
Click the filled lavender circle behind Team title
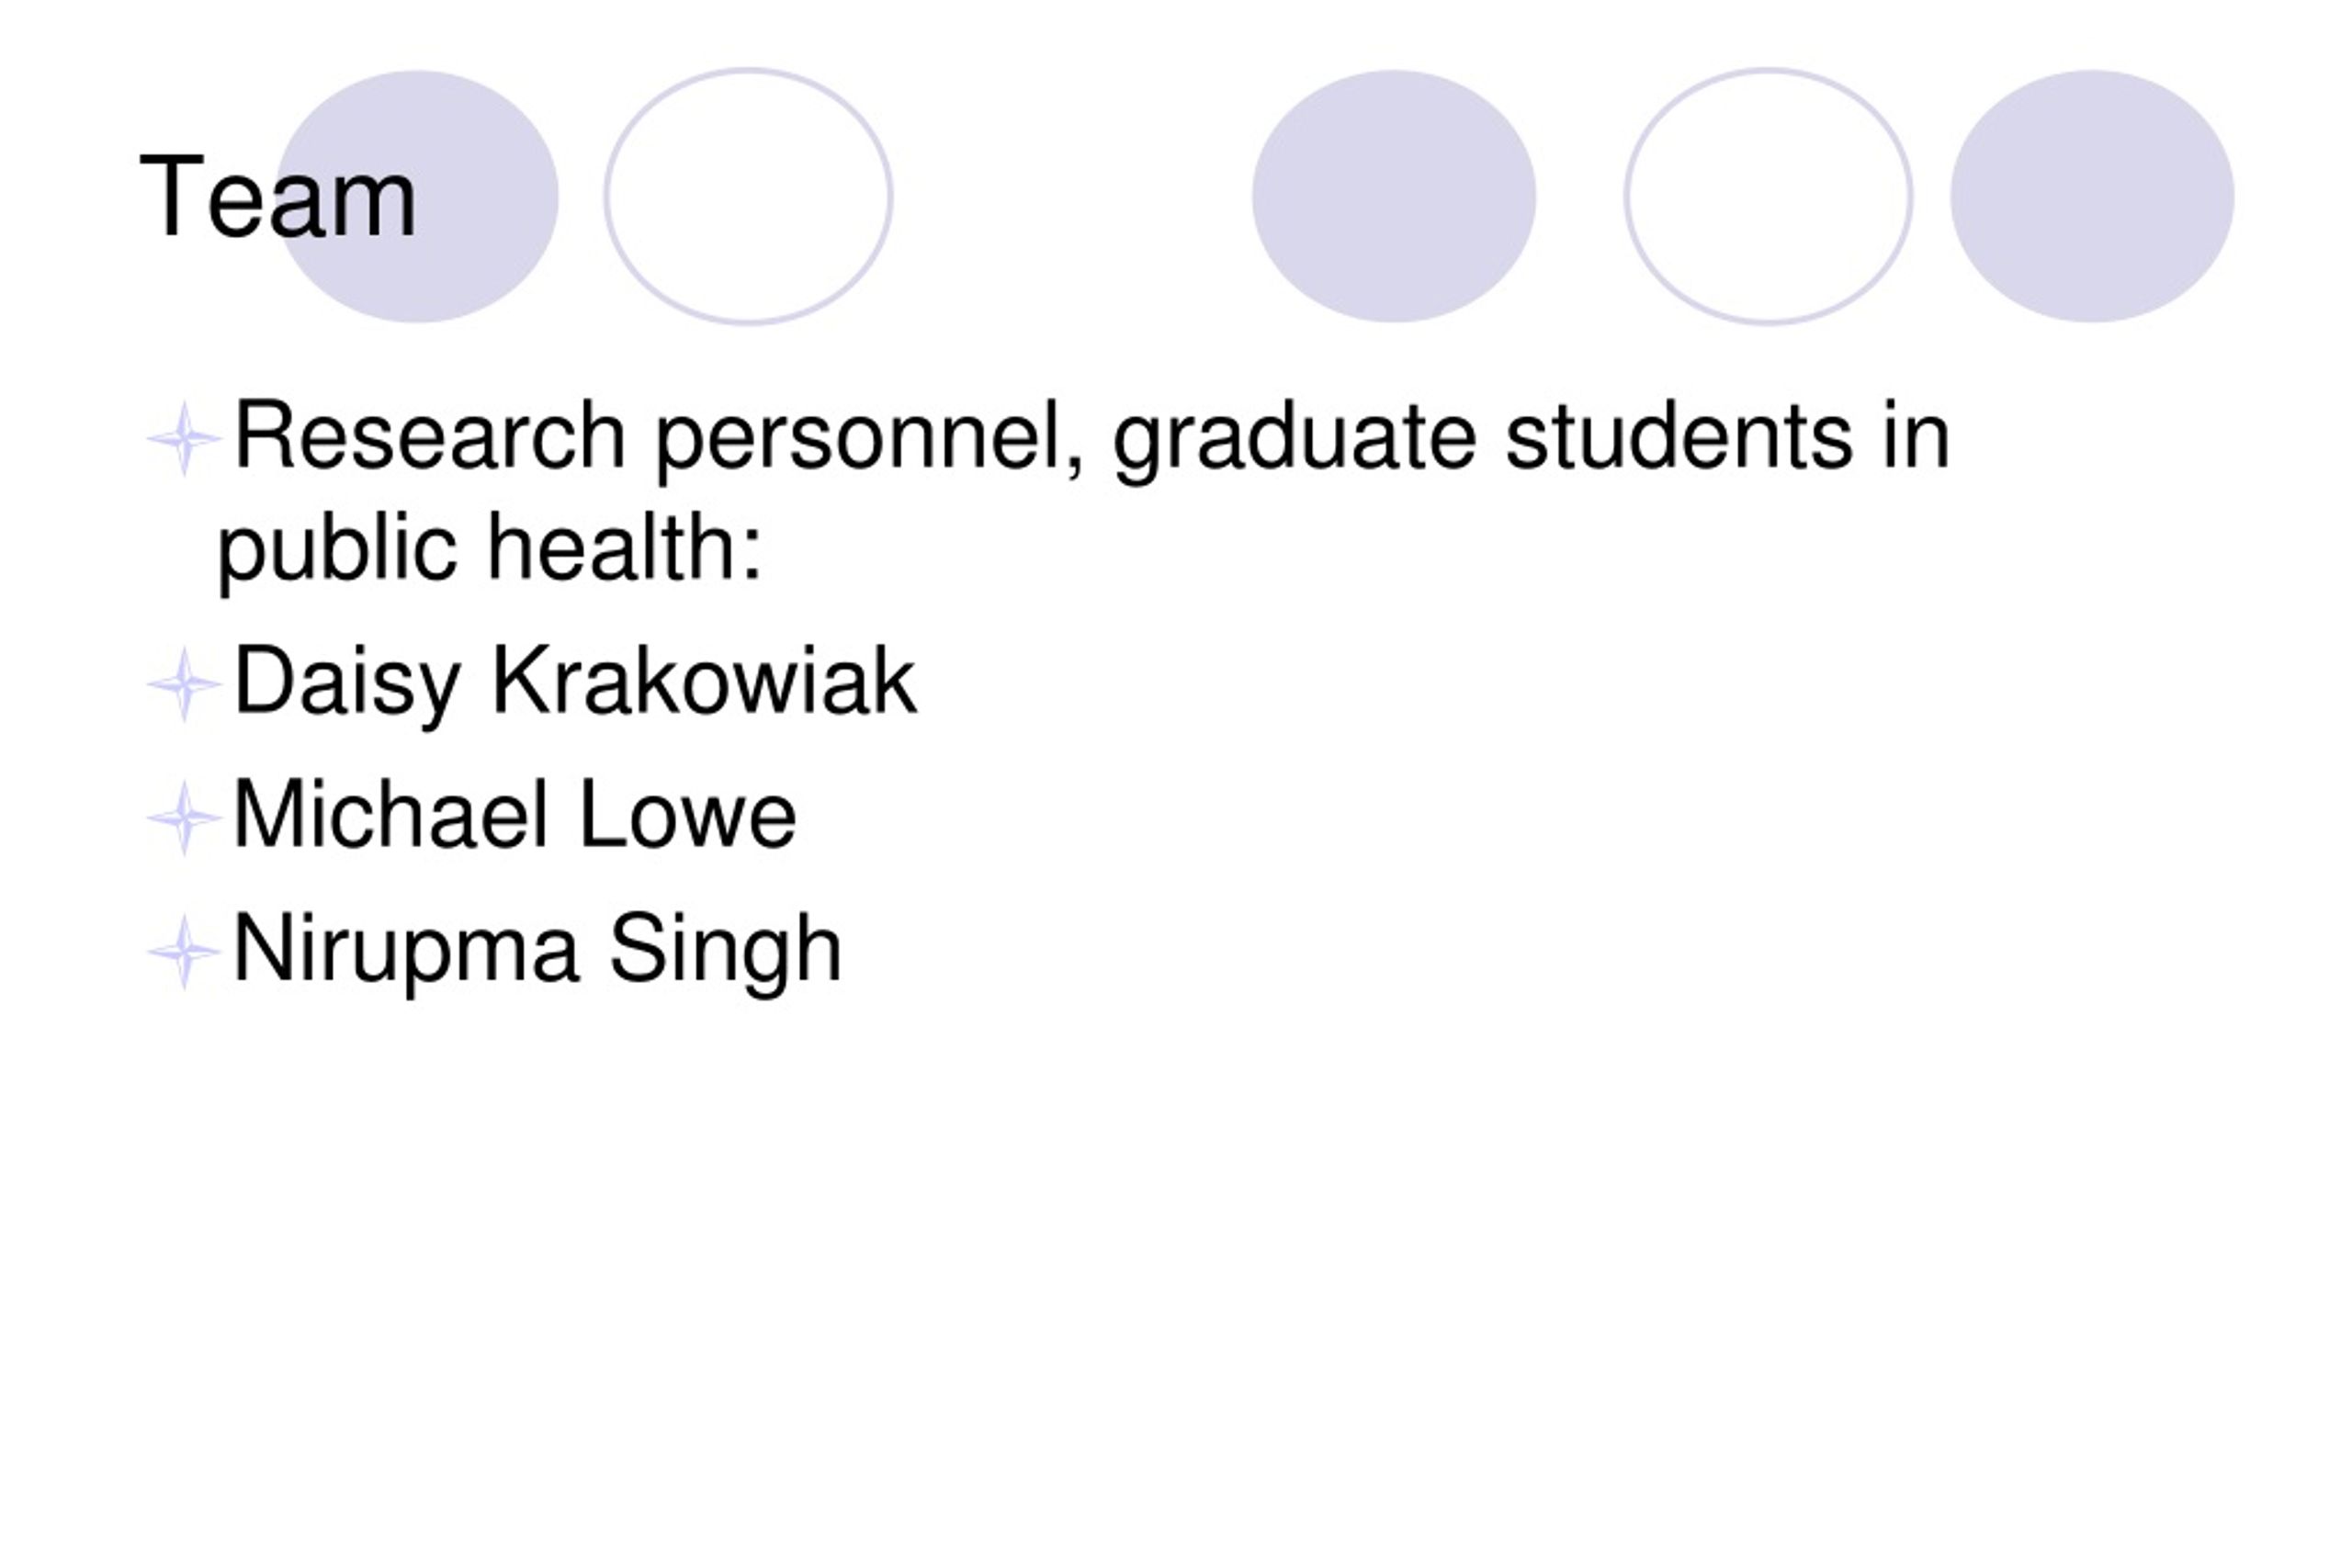(417, 196)
